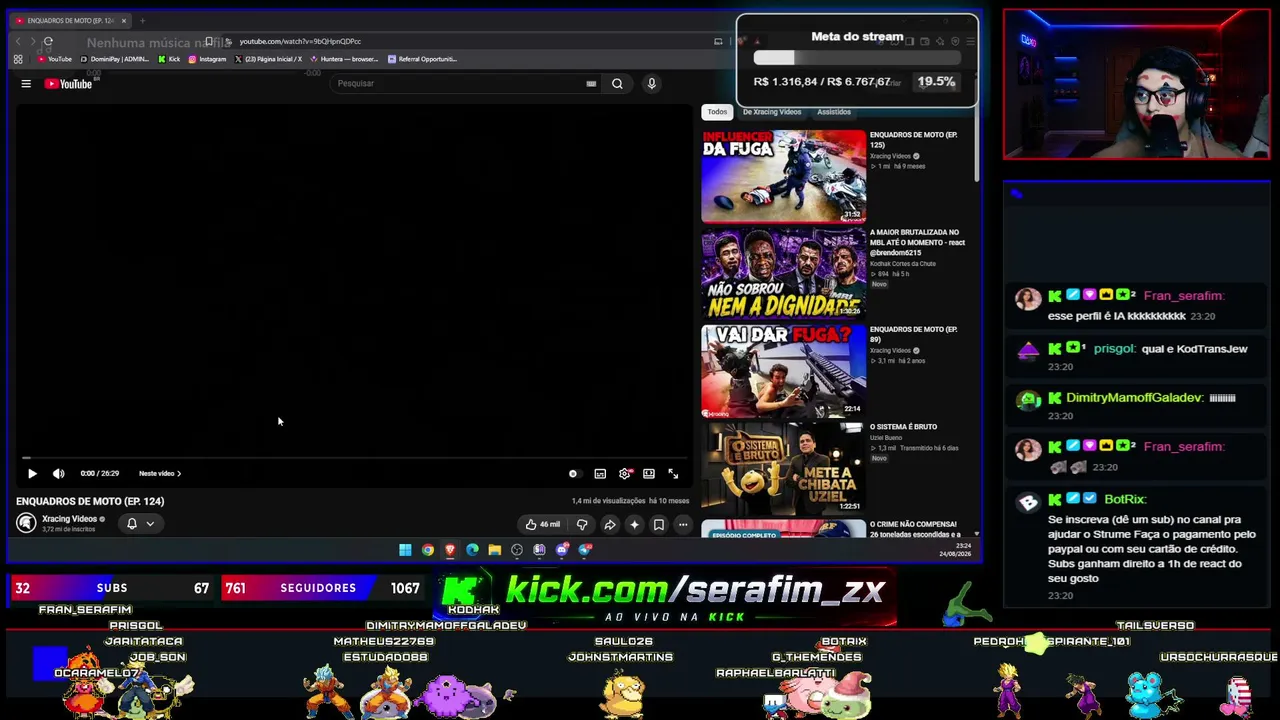This screenshot has height=720, width=1280.
Task: Click the search magnifier button
Action: click(x=617, y=84)
